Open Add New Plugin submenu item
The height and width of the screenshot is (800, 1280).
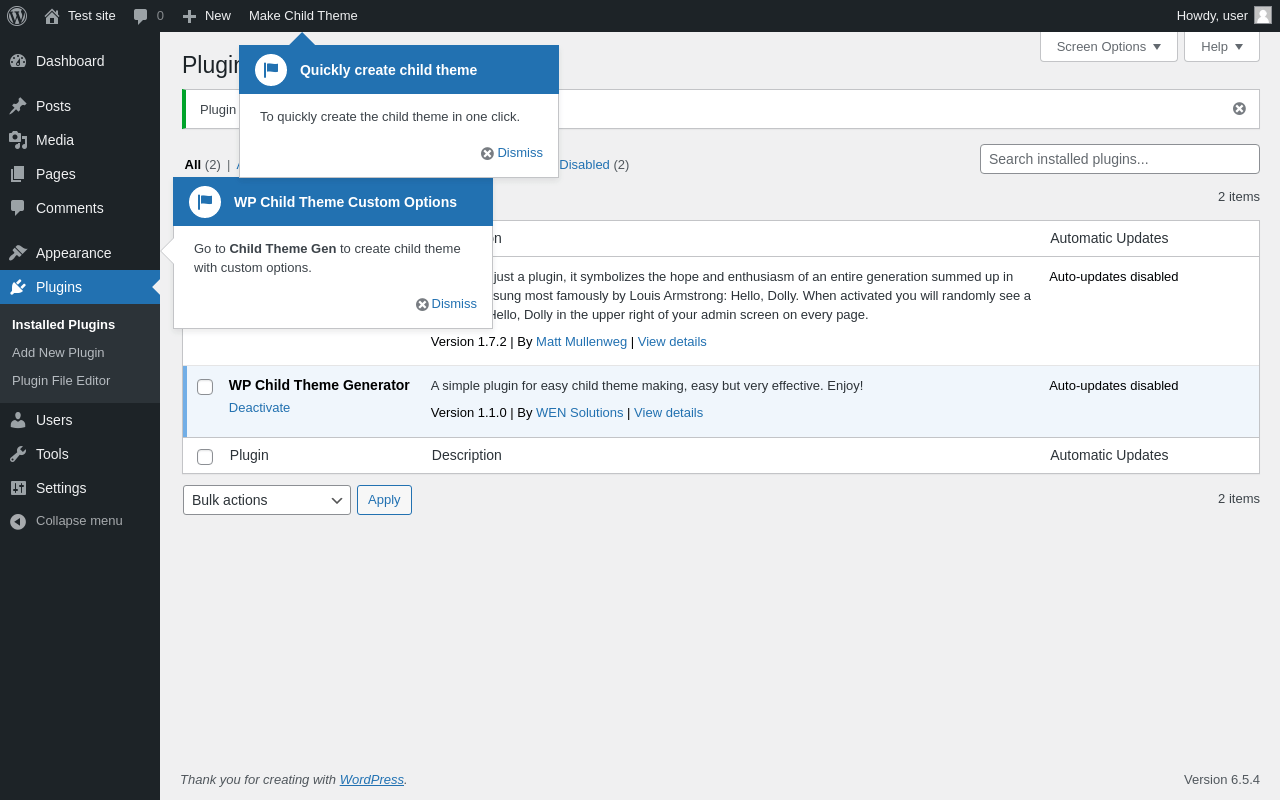pos(58,353)
